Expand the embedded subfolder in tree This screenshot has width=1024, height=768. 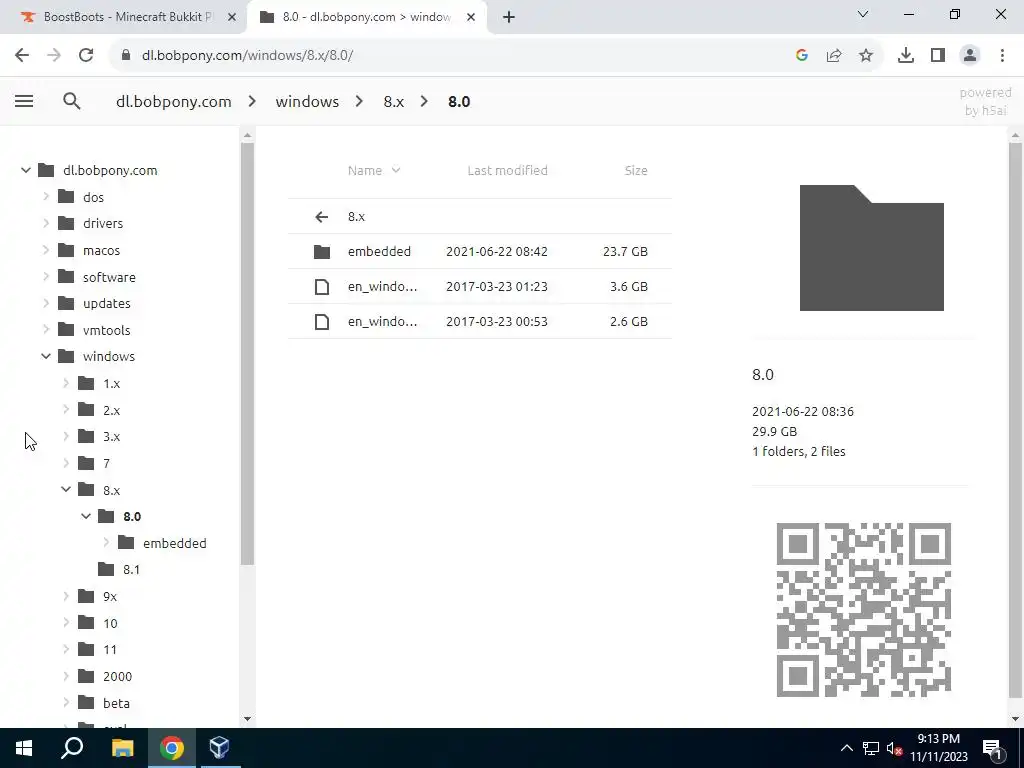coord(106,543)
